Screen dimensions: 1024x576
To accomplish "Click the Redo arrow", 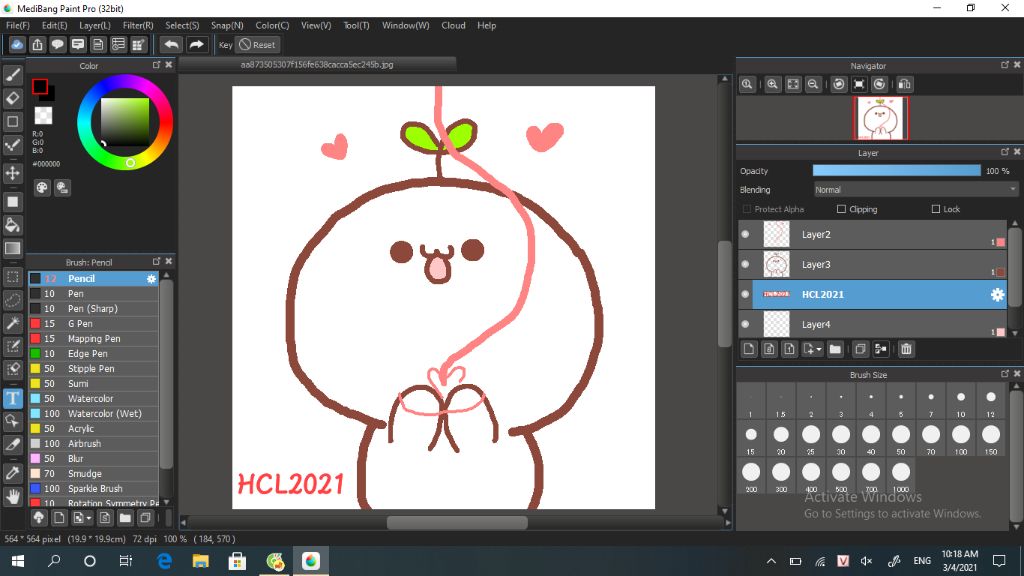I will (x=196, y=44).
